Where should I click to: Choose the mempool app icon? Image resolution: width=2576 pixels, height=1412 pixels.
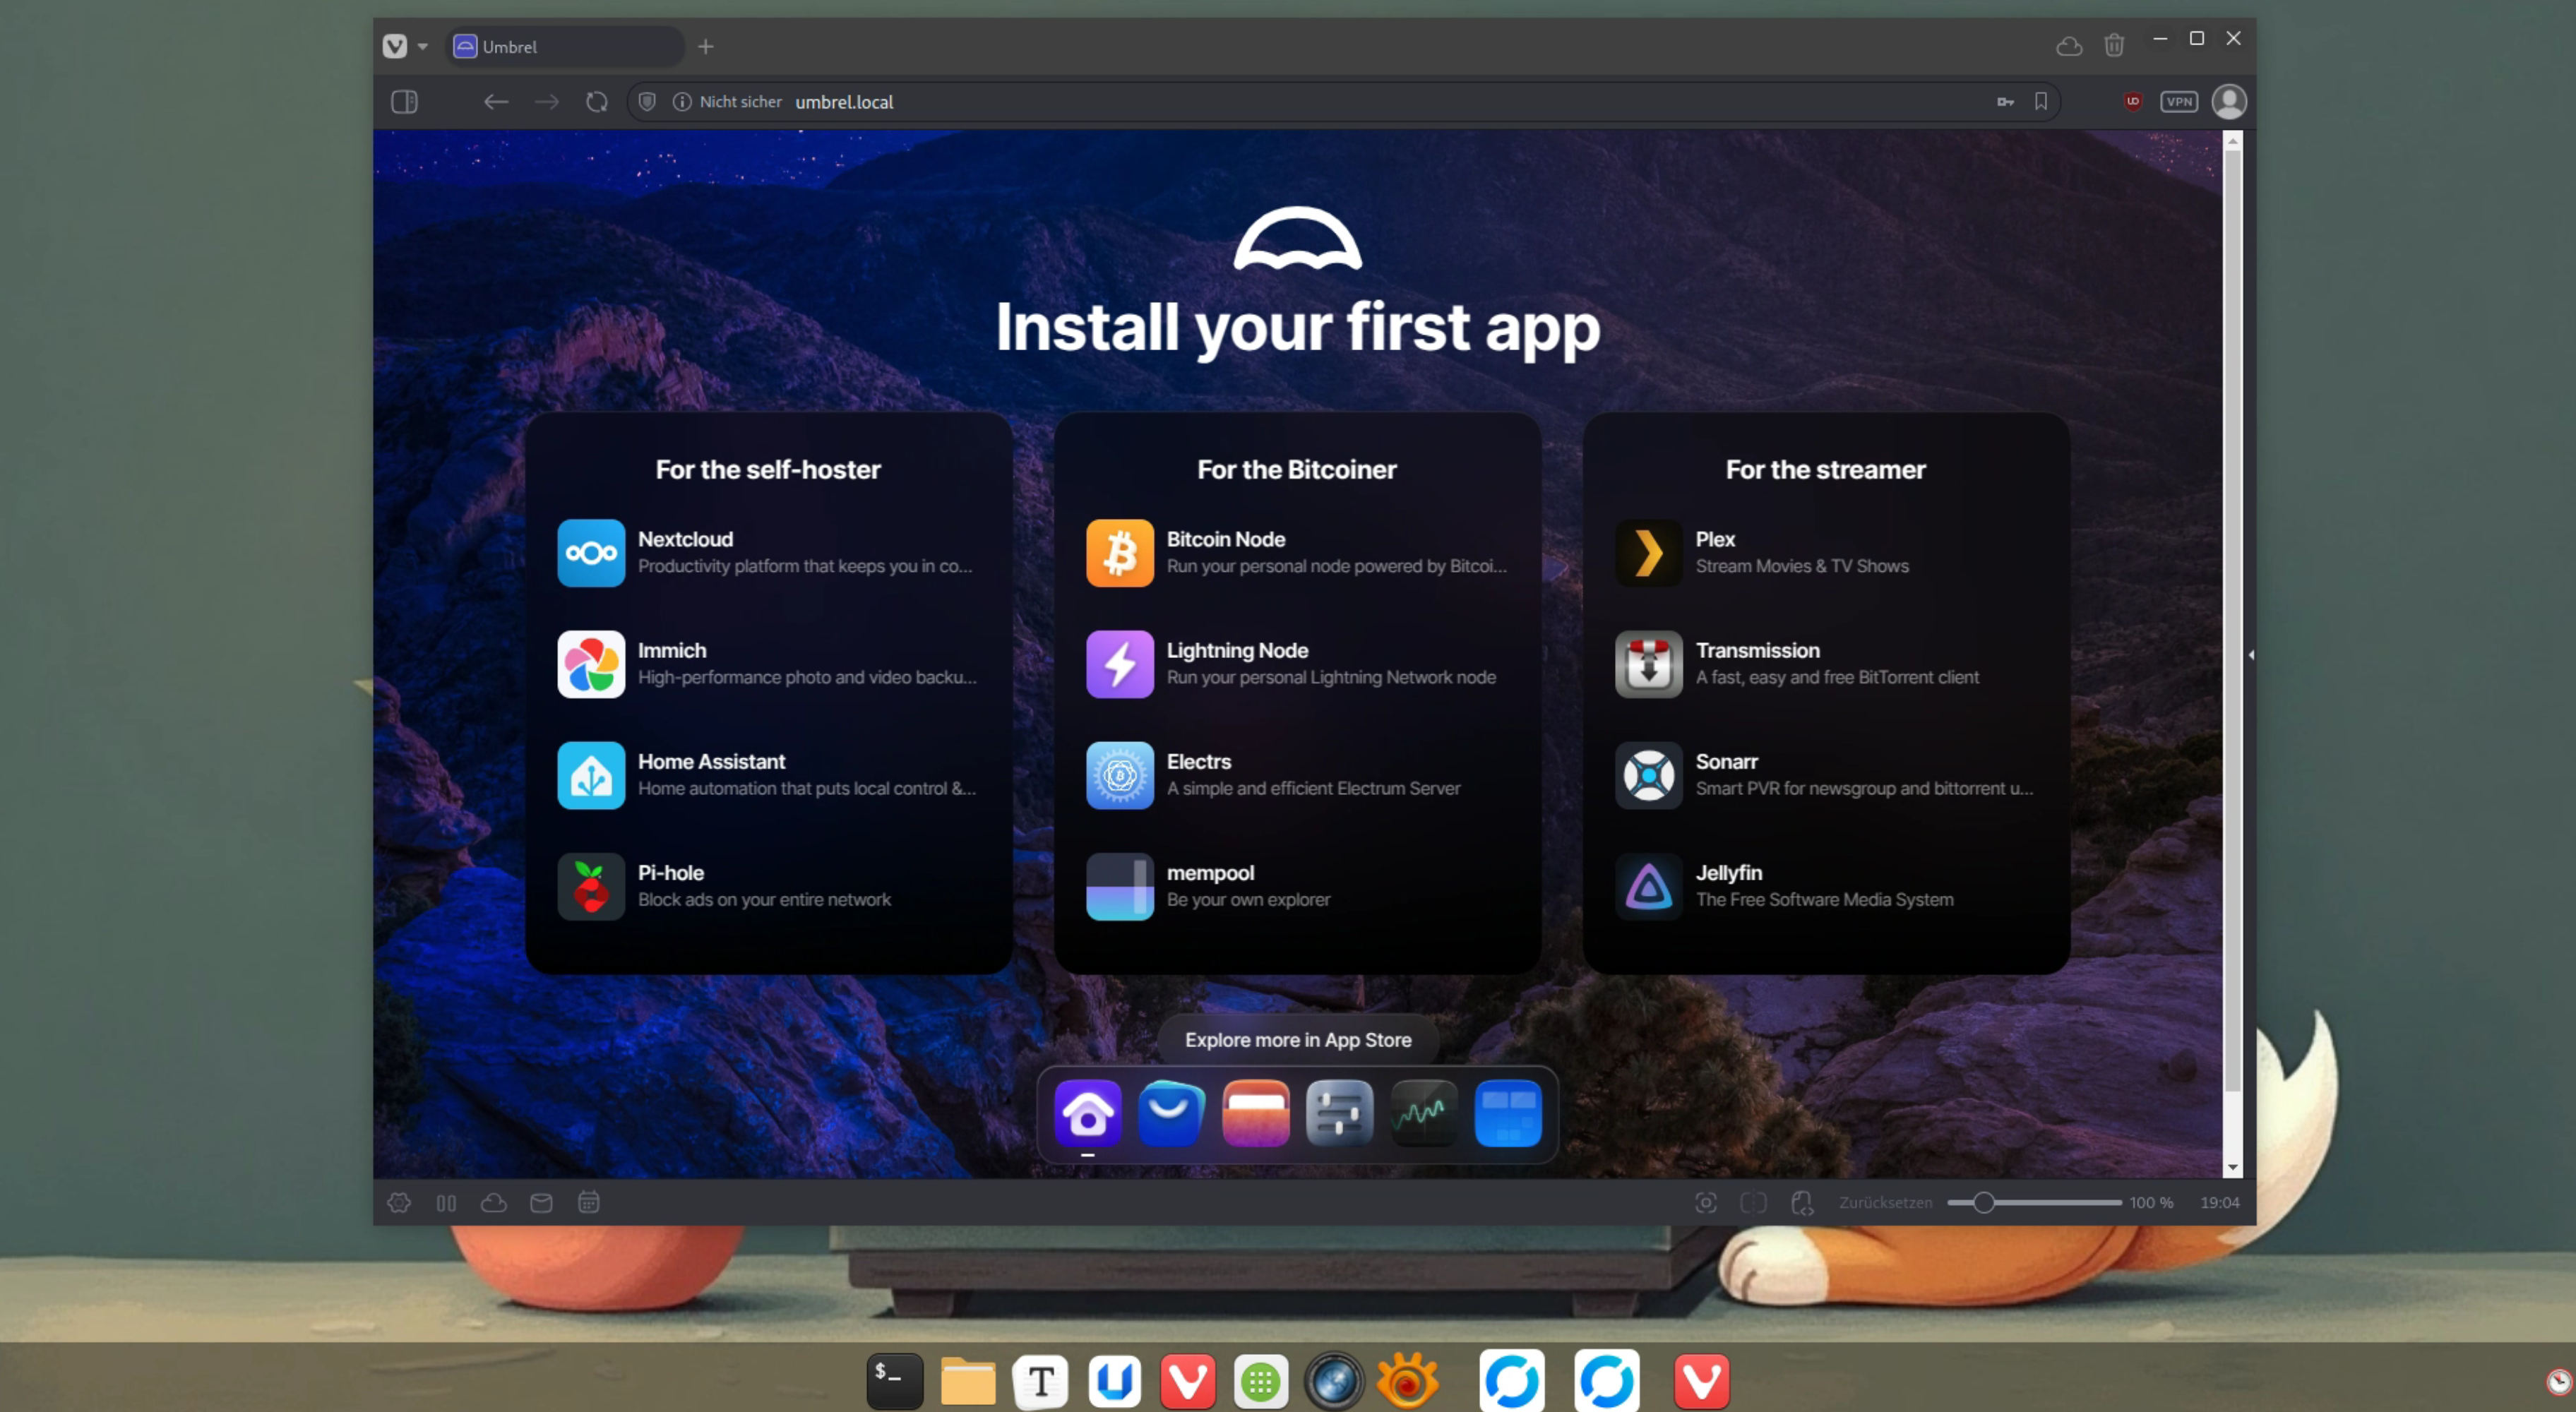(x=1120, y=886)
